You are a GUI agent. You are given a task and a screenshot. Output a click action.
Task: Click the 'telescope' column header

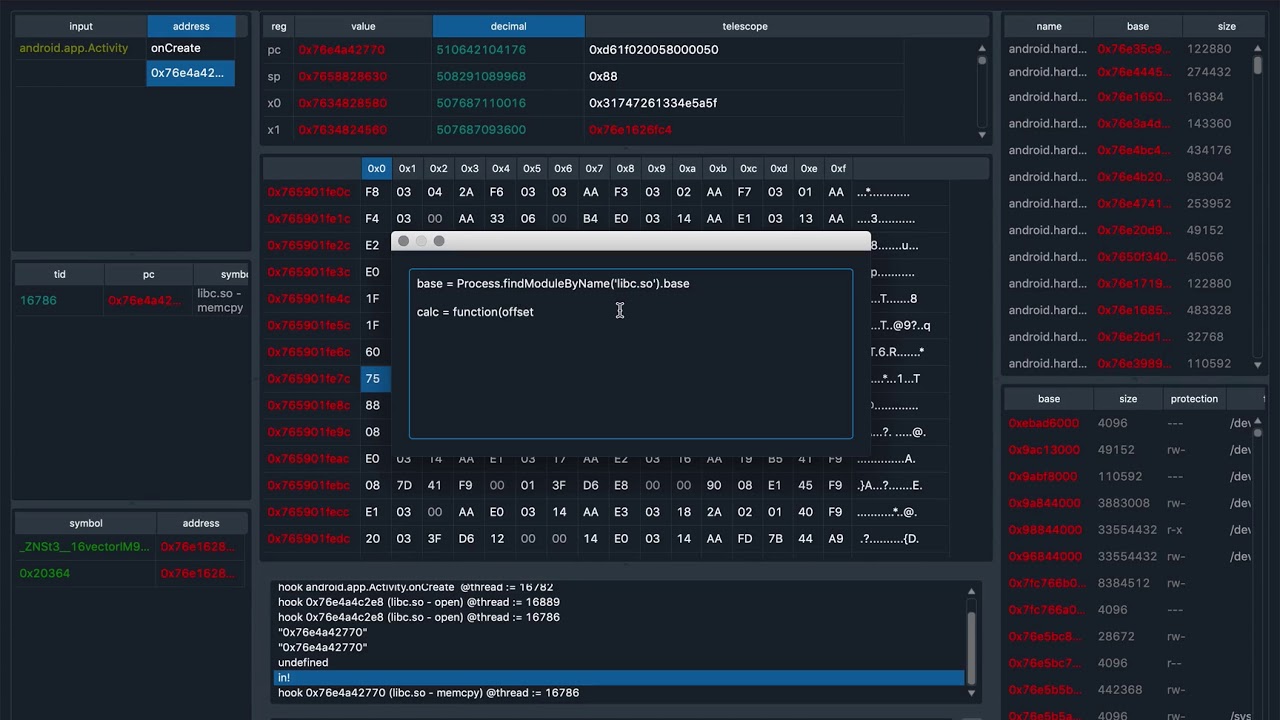[745, 26]
